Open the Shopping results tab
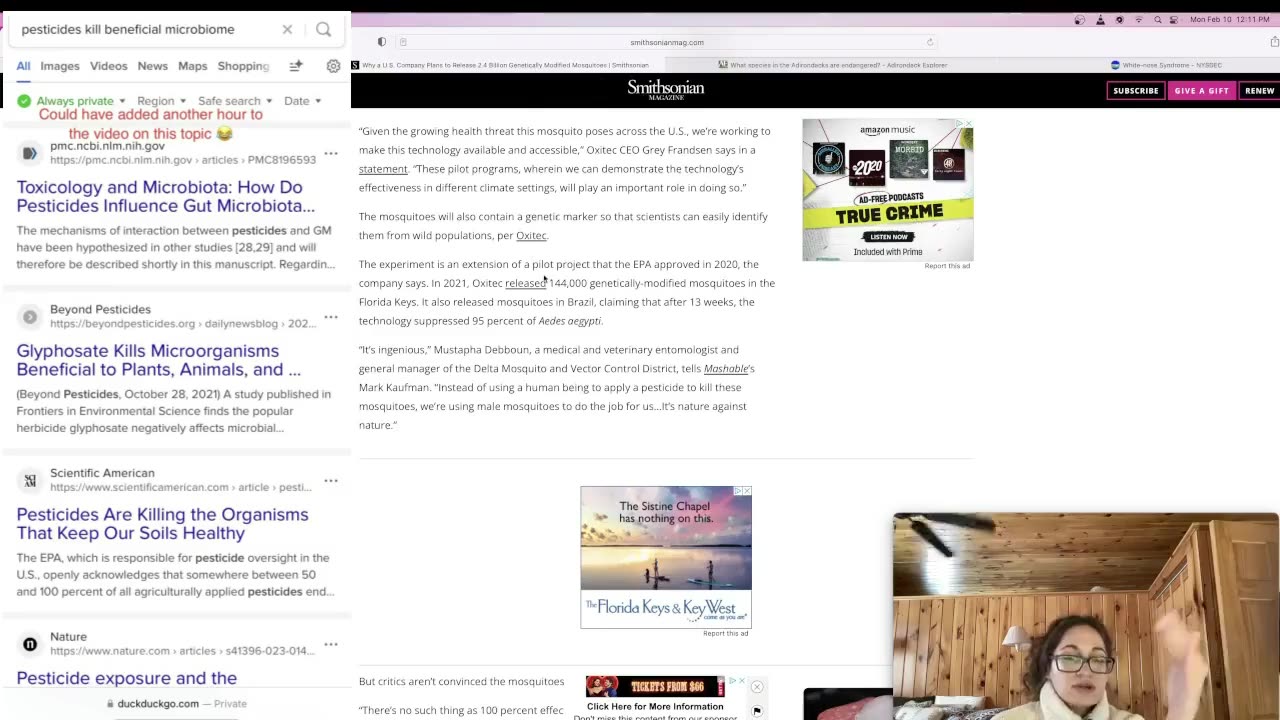The width and height of the screenshot is (1280, 720). click(x=244, y=66)
